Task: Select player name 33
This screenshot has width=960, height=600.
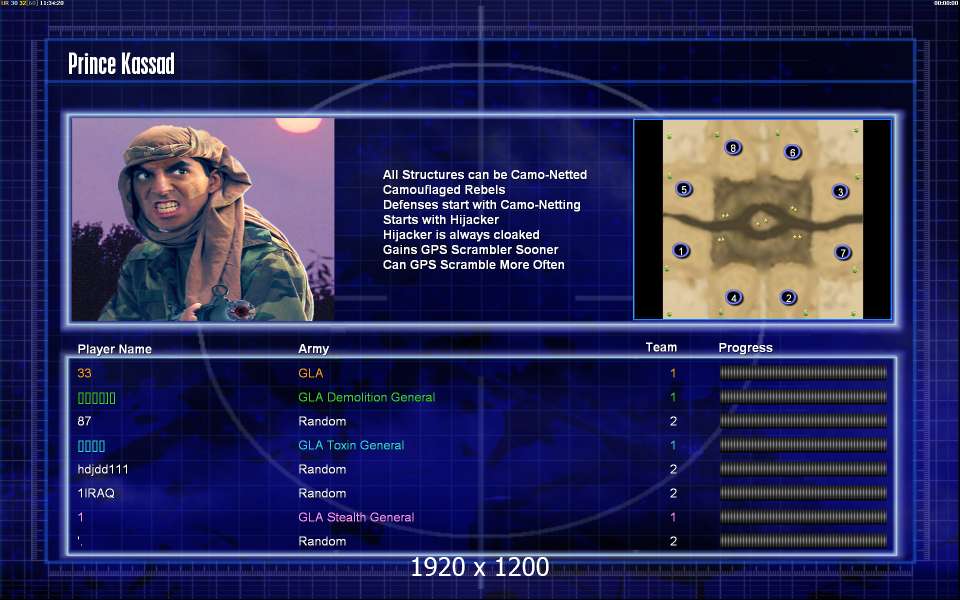Action: point(84,373)
